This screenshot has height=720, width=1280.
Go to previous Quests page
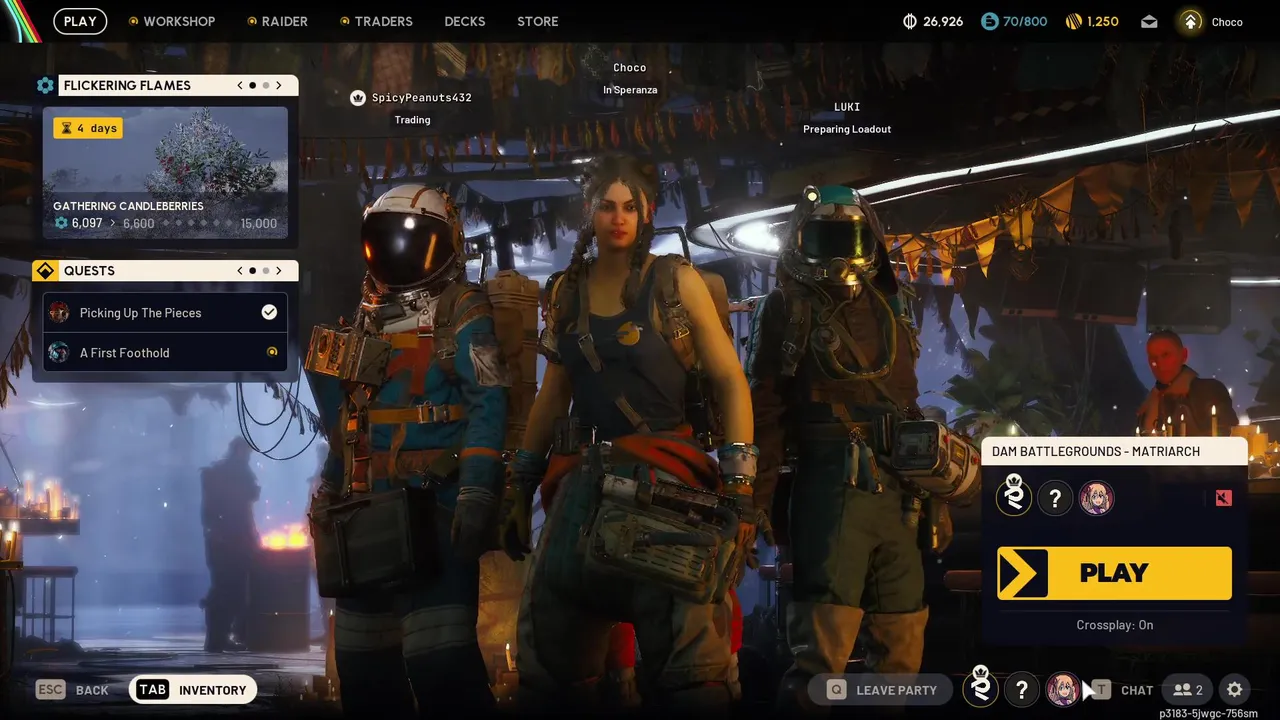pyautogui.click(x=240, y=271)
